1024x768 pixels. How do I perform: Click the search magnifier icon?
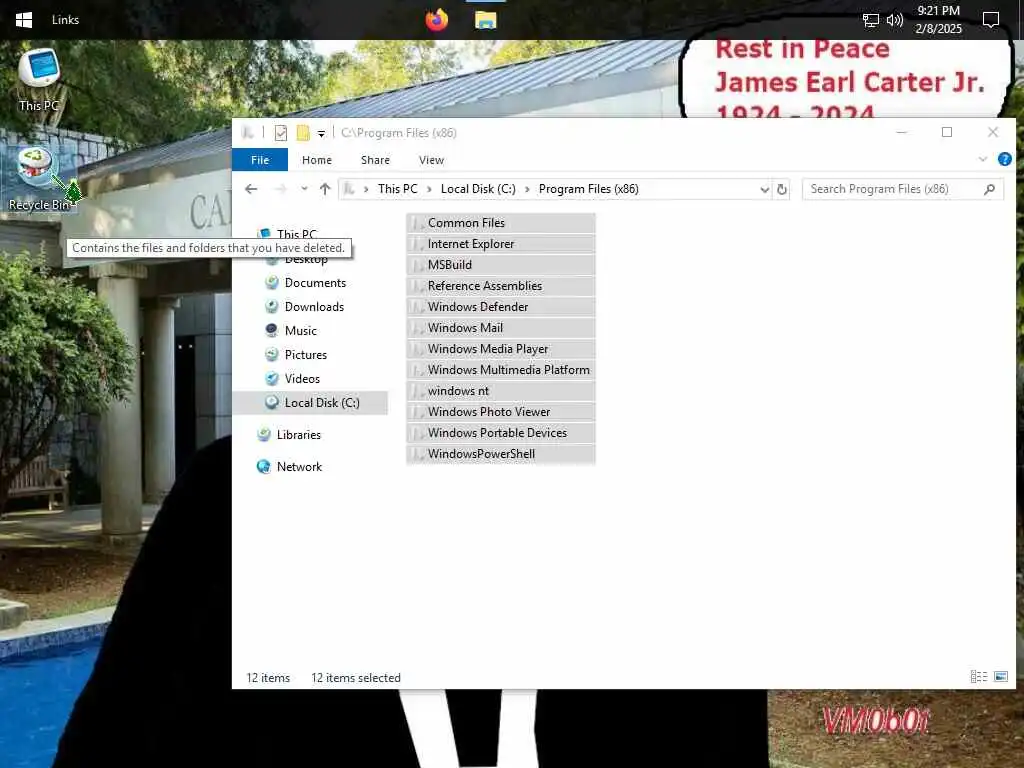click(989, 189)
